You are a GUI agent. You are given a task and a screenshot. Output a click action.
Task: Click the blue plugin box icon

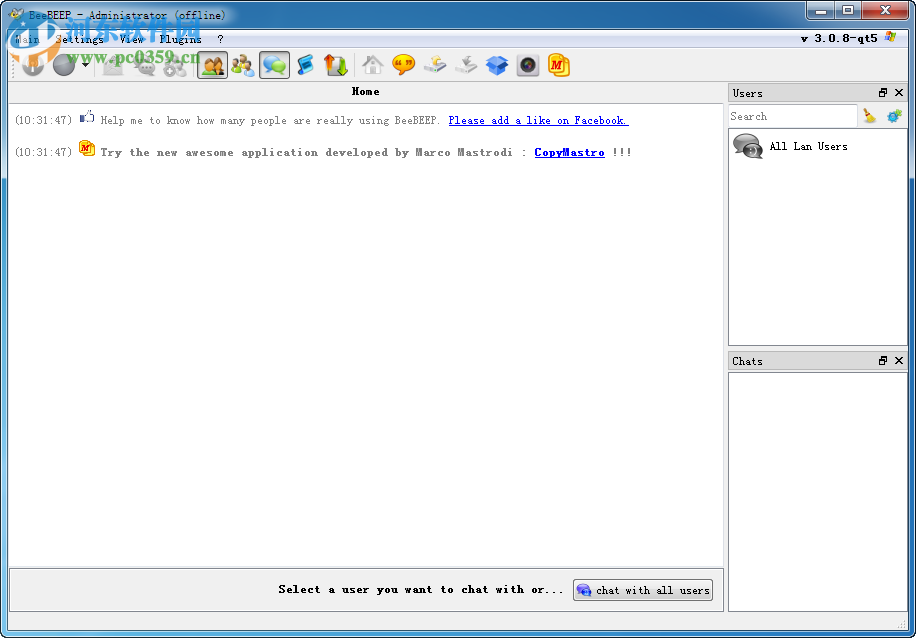coord(497,65)
